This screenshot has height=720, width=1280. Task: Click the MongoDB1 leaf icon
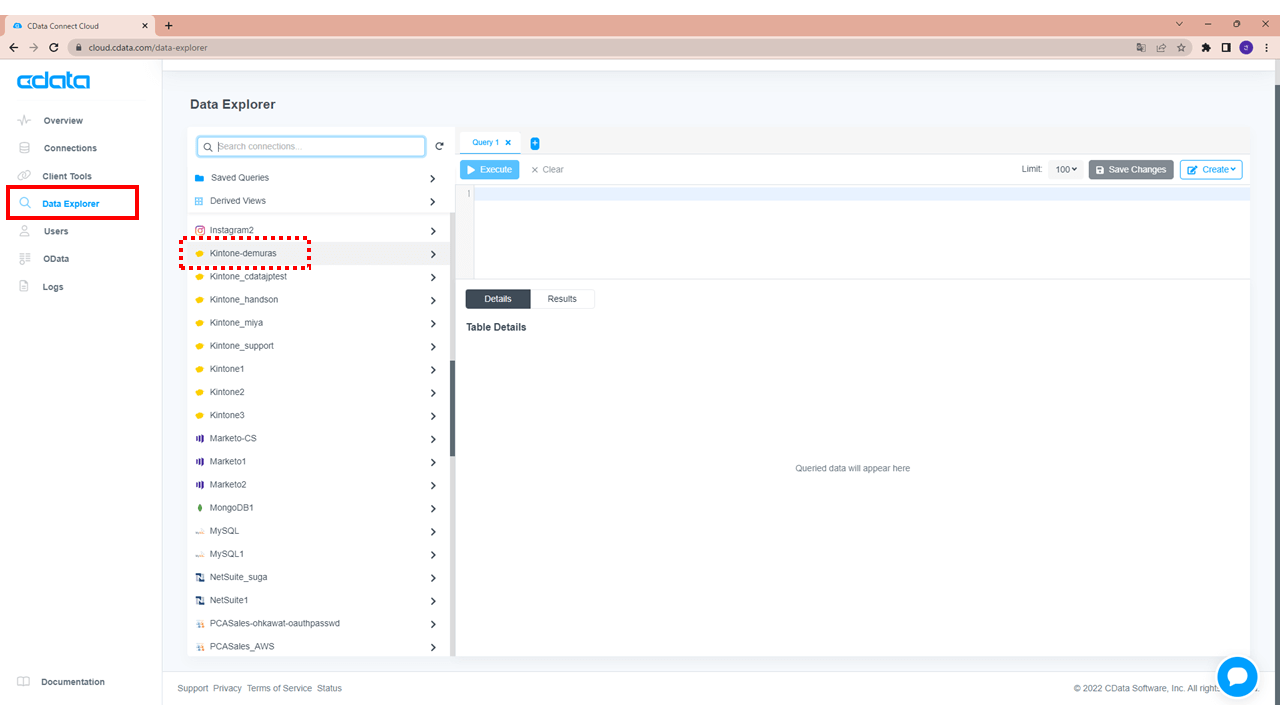click(x=200, y=508)
